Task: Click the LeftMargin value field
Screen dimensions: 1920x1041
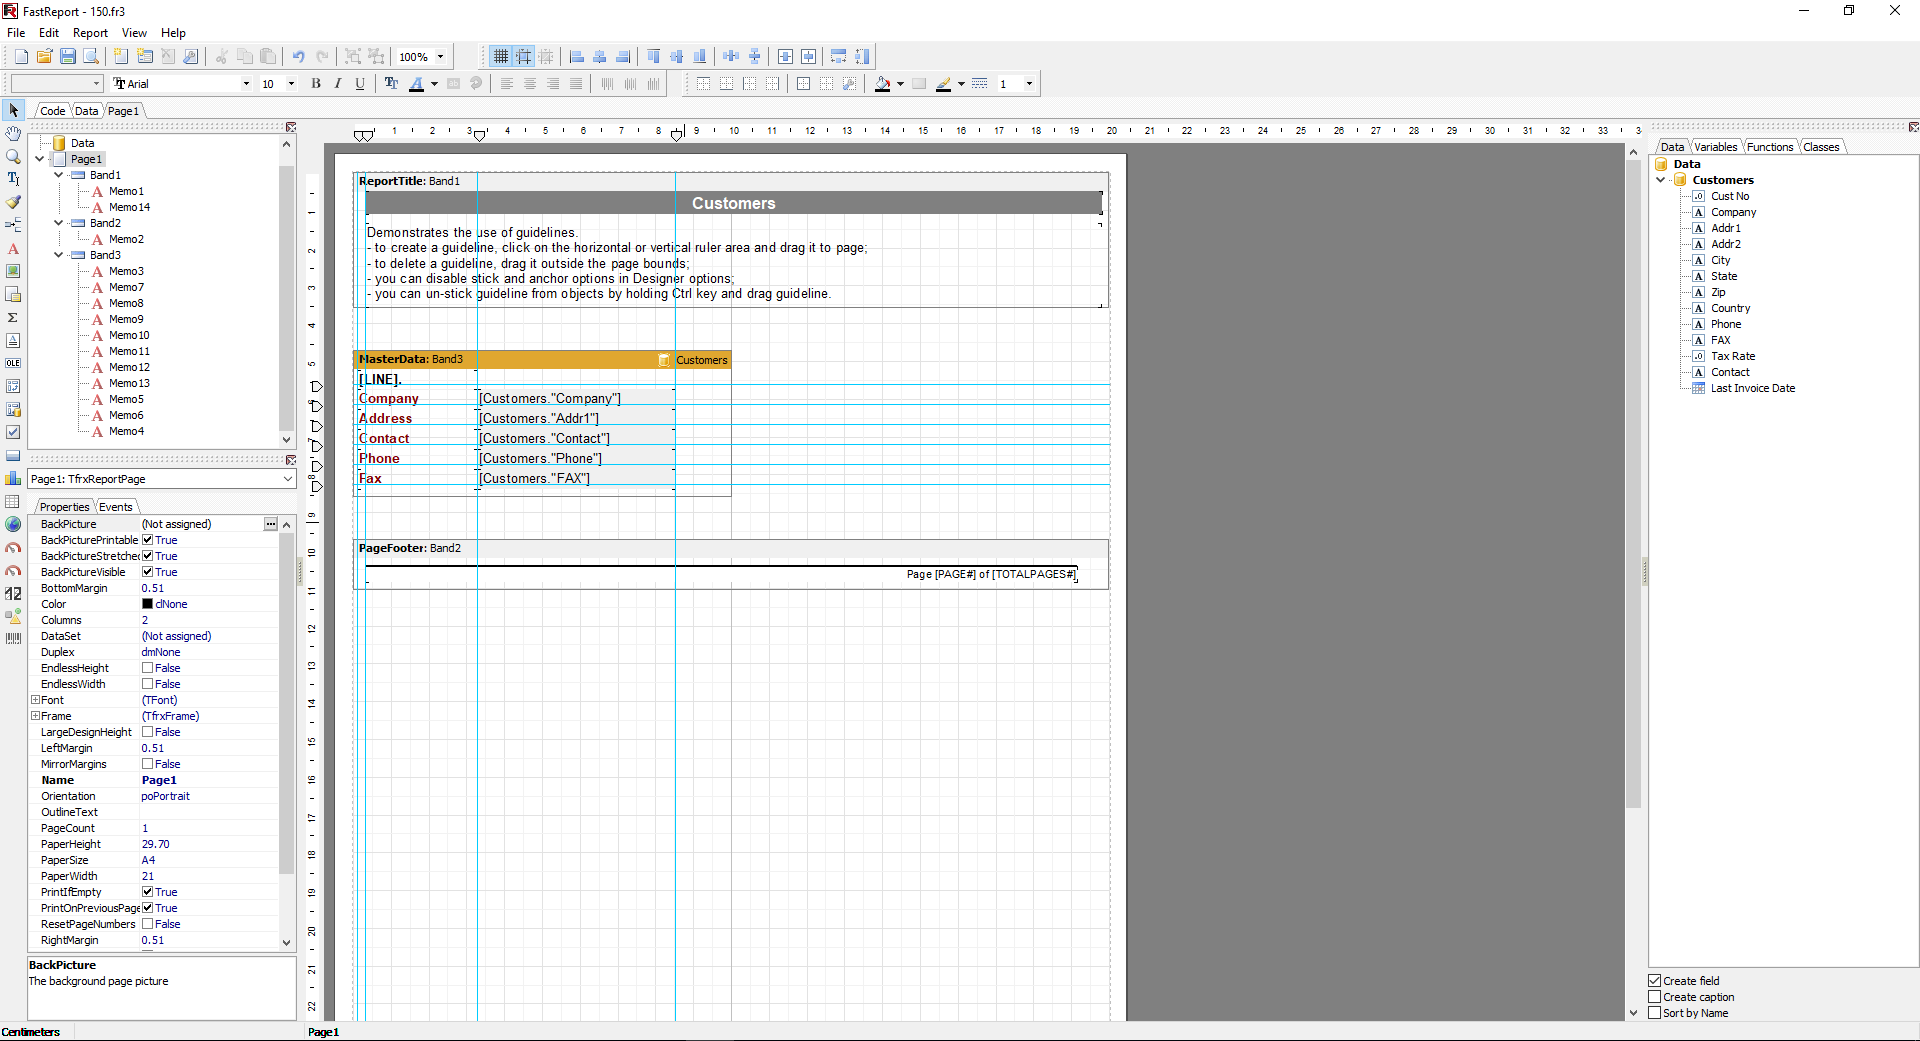Action: 208,748
